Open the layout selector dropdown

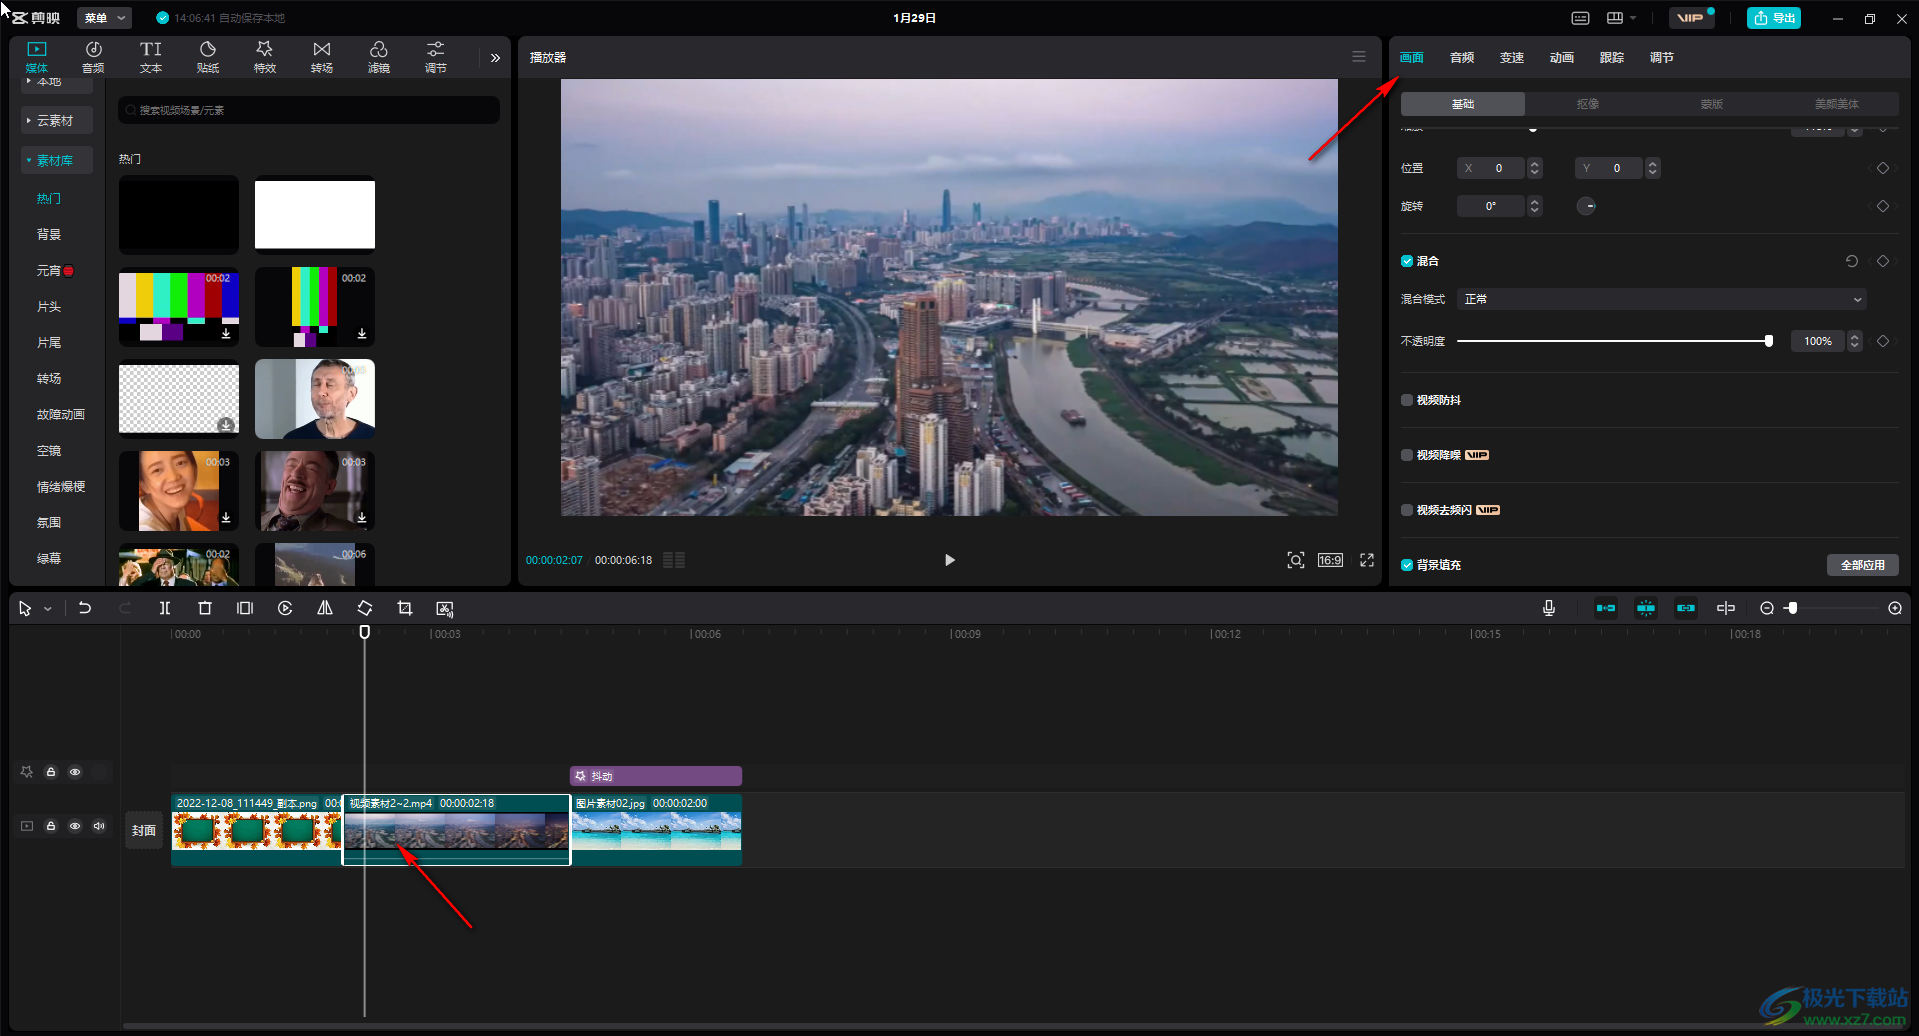1621,18
